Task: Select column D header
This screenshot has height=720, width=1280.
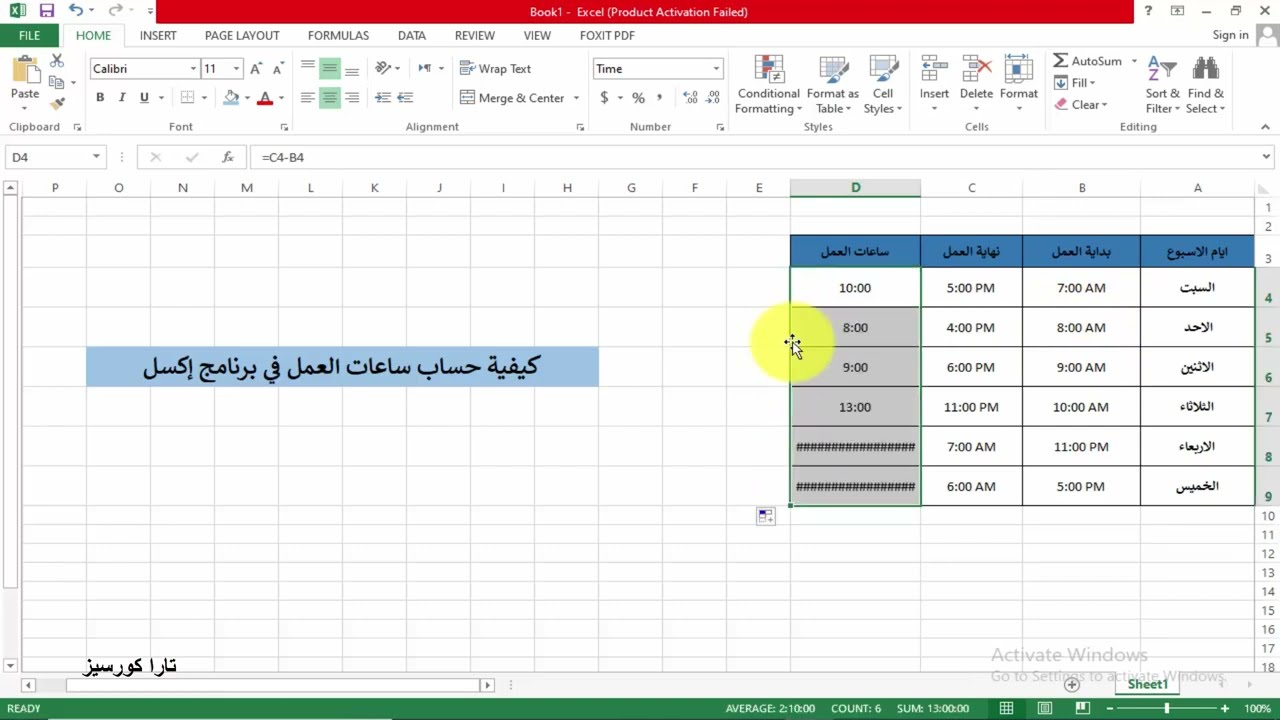Action: tap(855, 188)
